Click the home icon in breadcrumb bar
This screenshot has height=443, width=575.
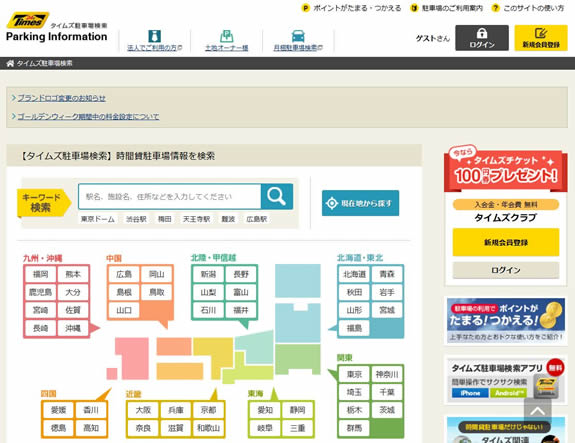pos(10,63)
